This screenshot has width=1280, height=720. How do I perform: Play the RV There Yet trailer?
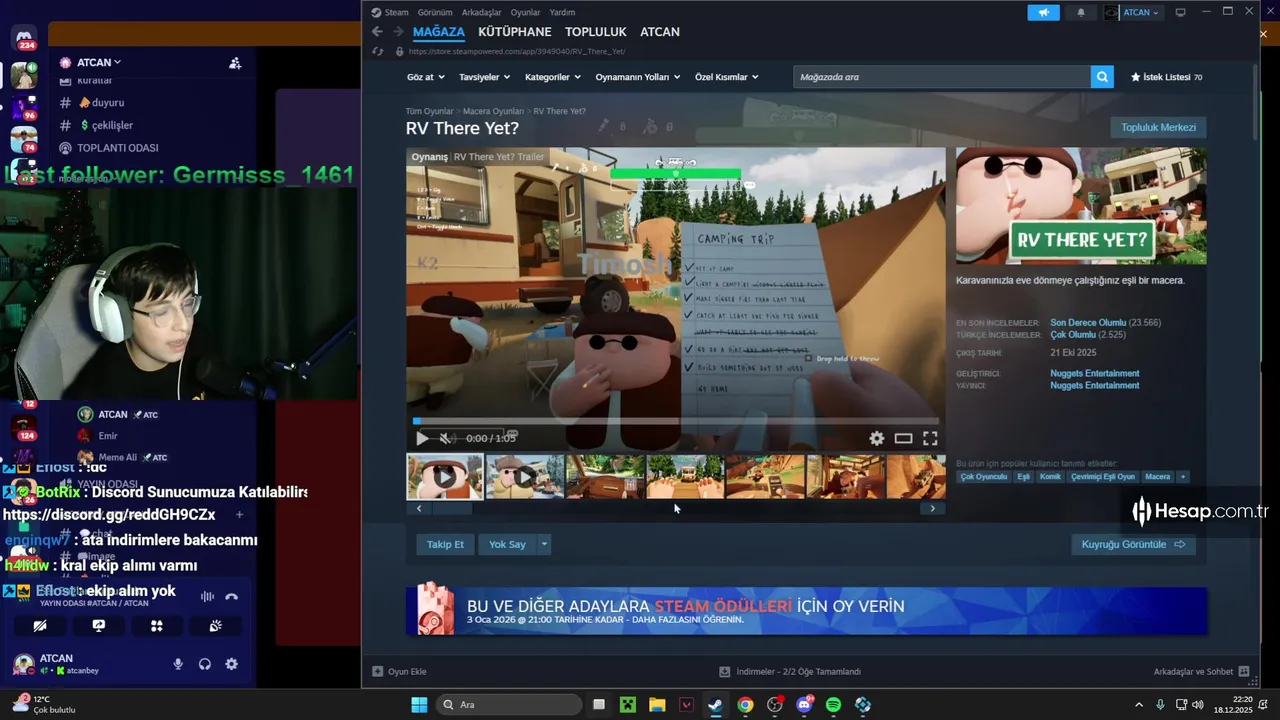(422, 438)
